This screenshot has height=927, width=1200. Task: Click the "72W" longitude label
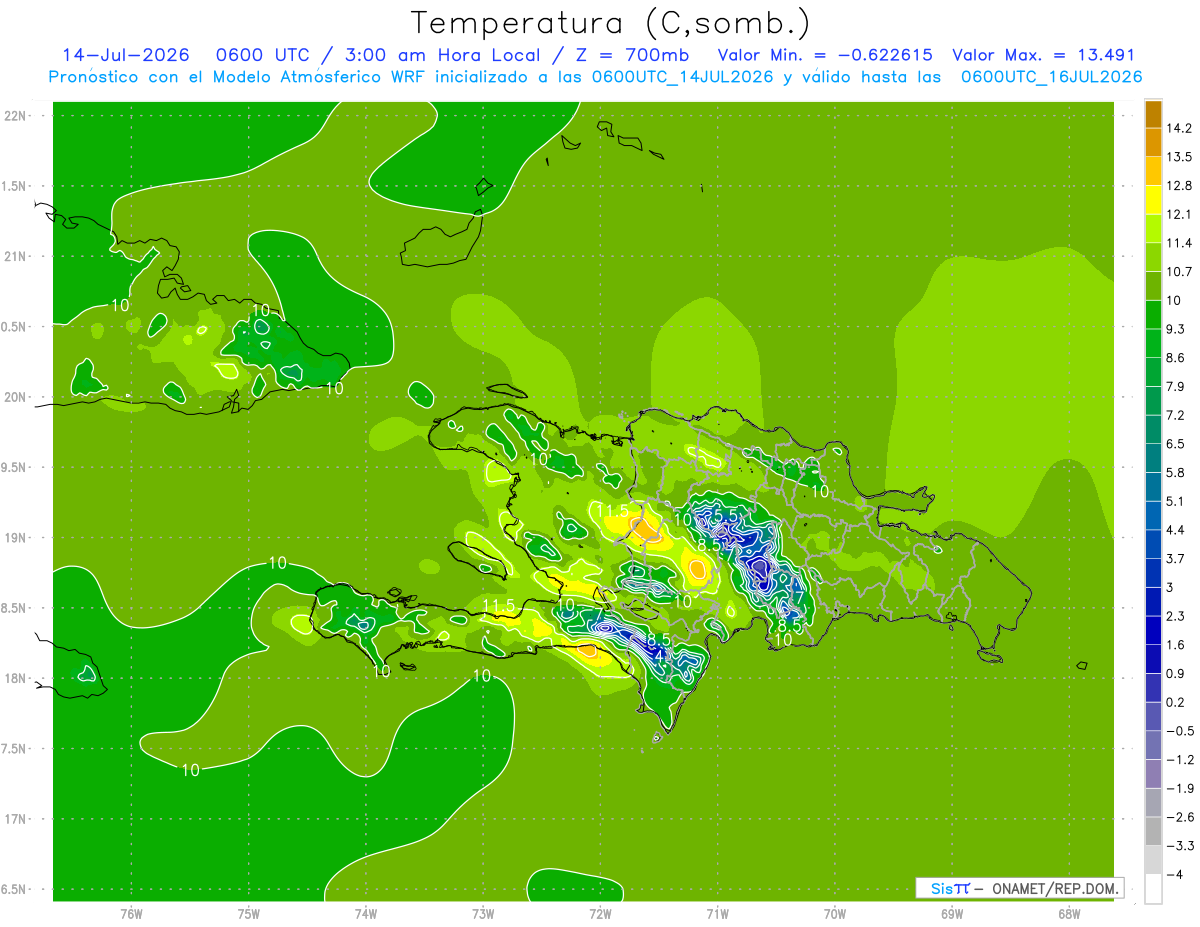coord(600,913)
